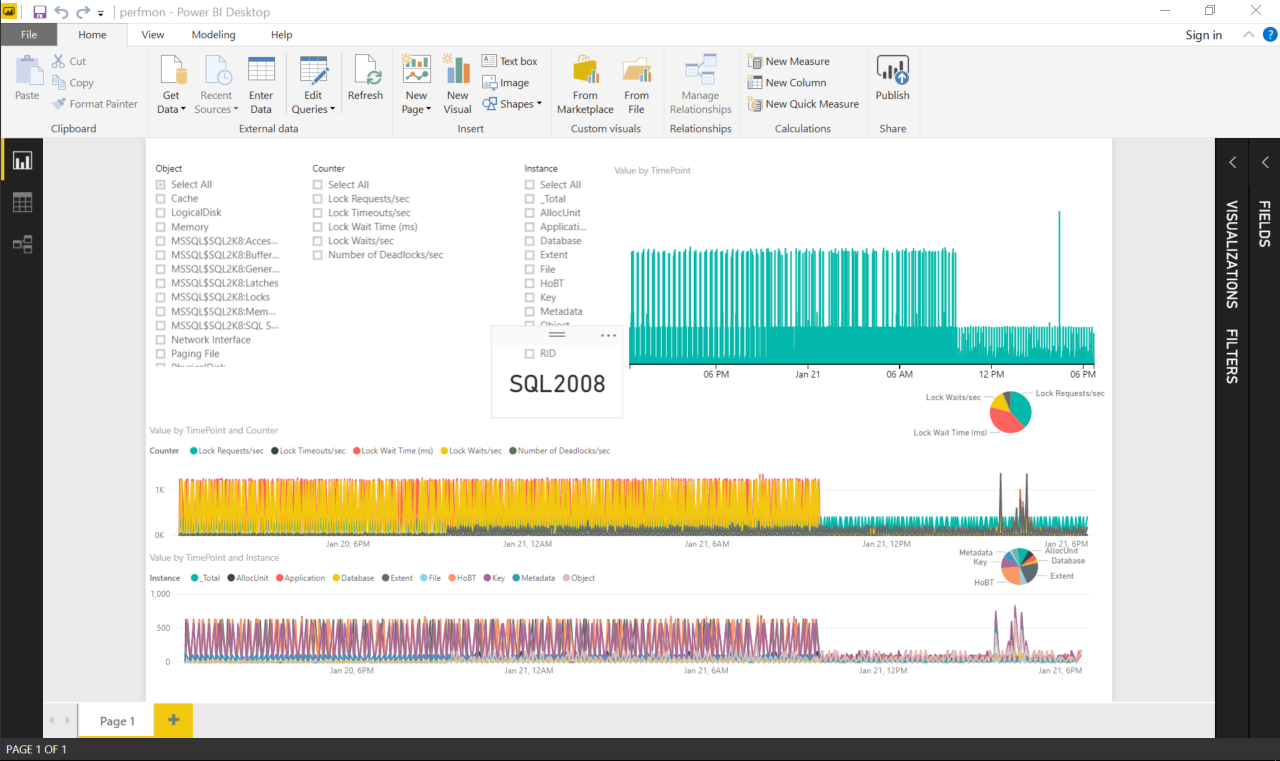Check the Memory object checkbox
Viewport: 1280px width, 761px height.
[x=160, y=227]
